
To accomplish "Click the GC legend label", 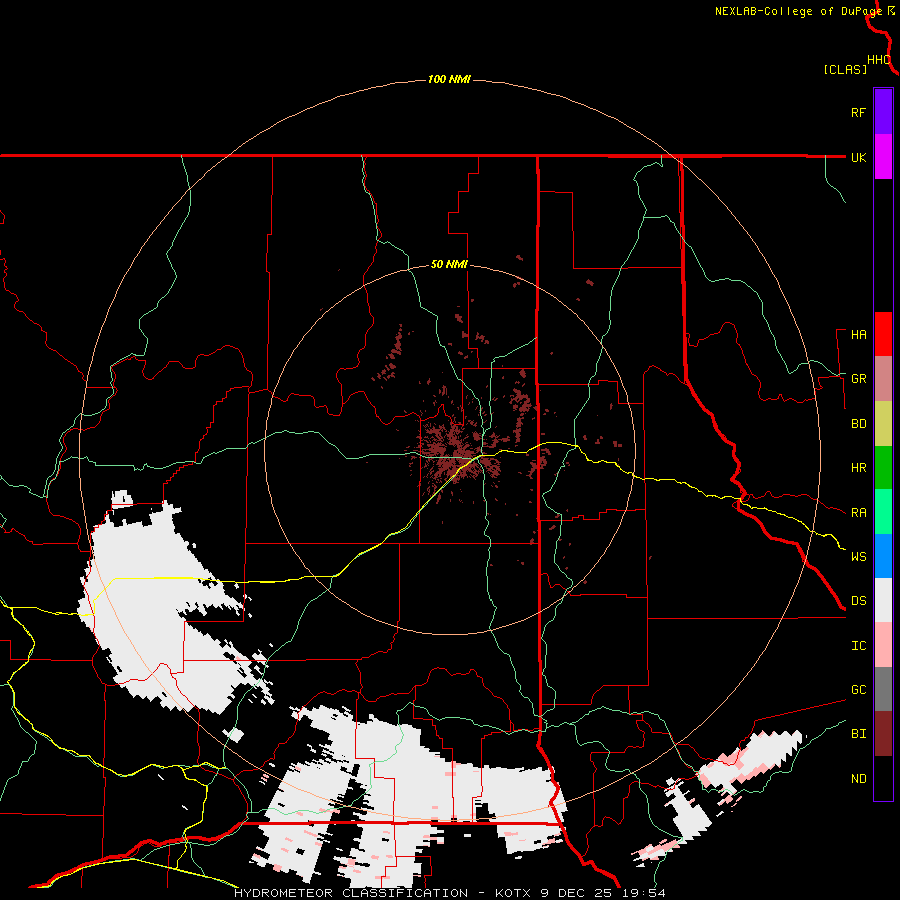I will pyautogui.click(x=858, y=690).
